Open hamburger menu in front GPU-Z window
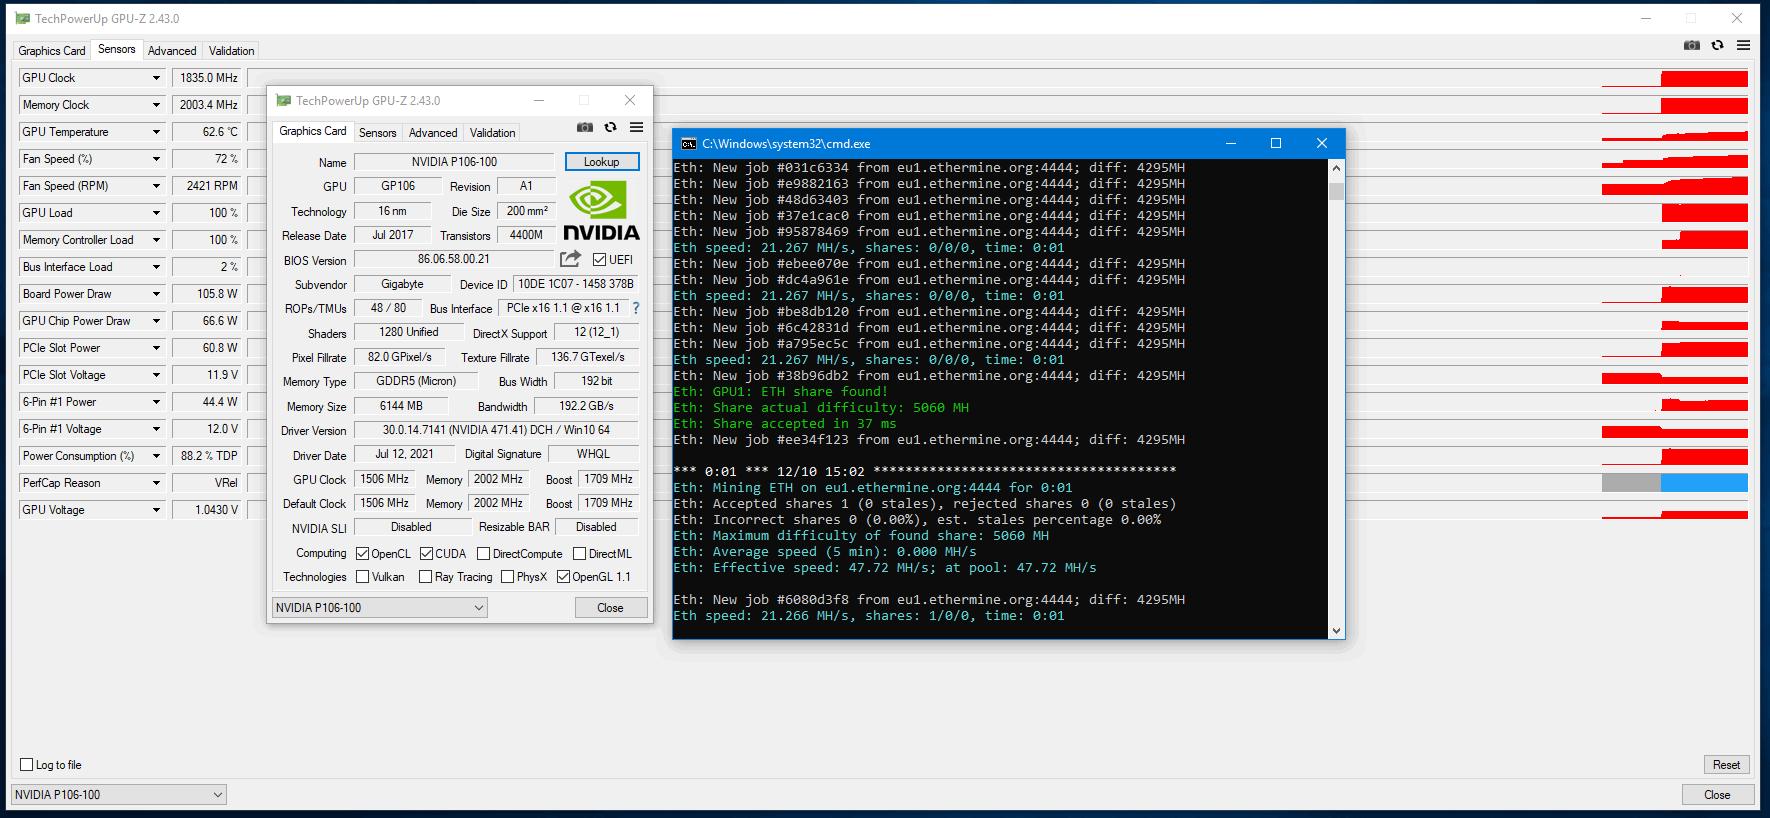 point(637,127)
